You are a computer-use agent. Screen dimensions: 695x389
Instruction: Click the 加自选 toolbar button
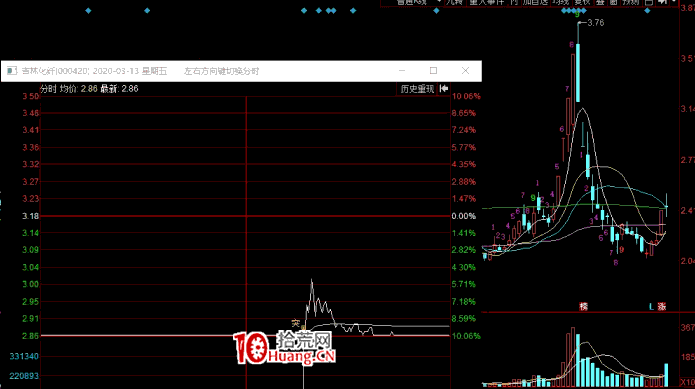pos(535,2)
